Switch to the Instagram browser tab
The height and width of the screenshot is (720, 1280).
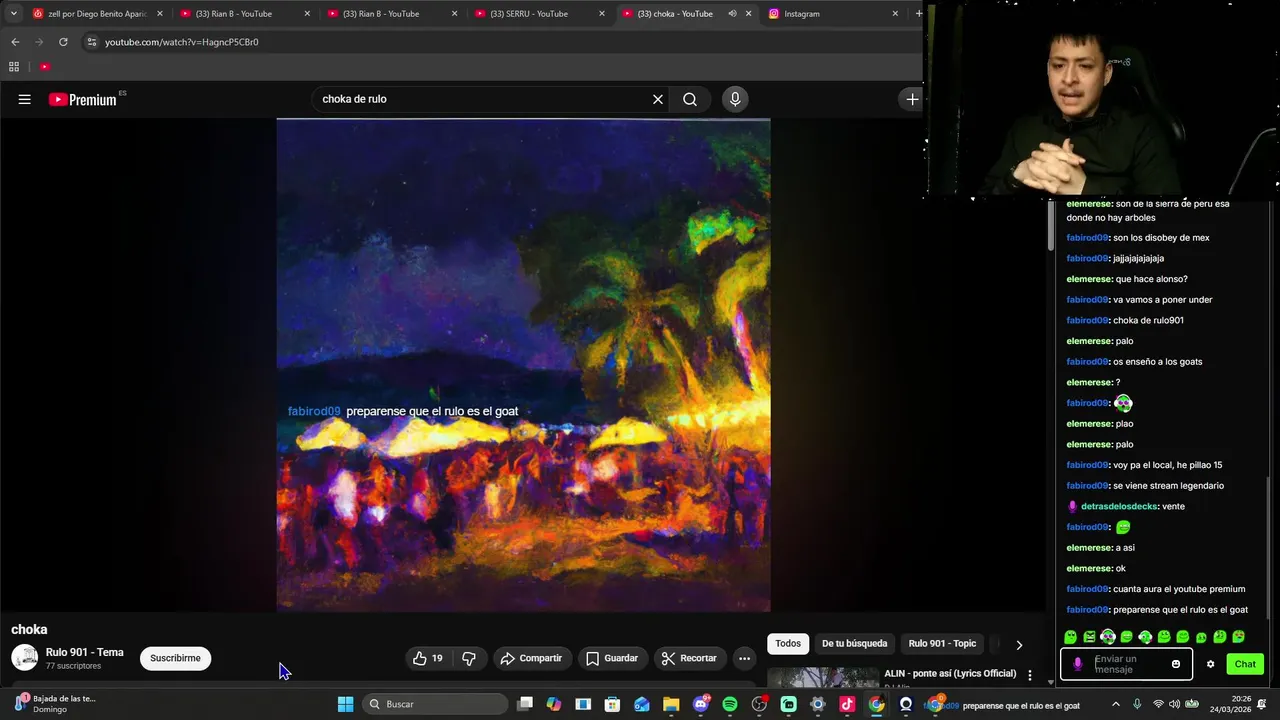(x=834, y=14)
